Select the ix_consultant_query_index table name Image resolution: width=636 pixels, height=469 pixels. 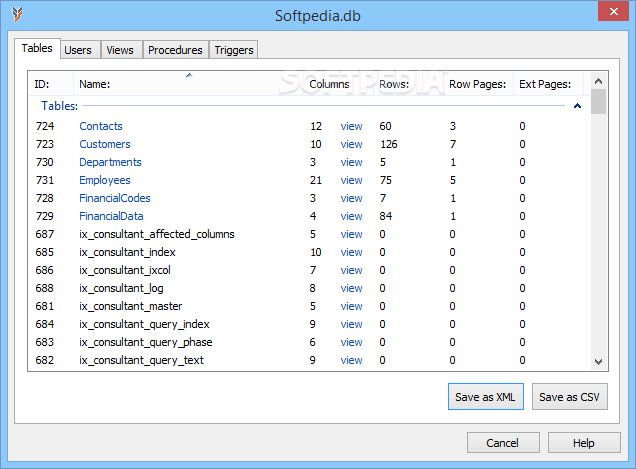144,324
